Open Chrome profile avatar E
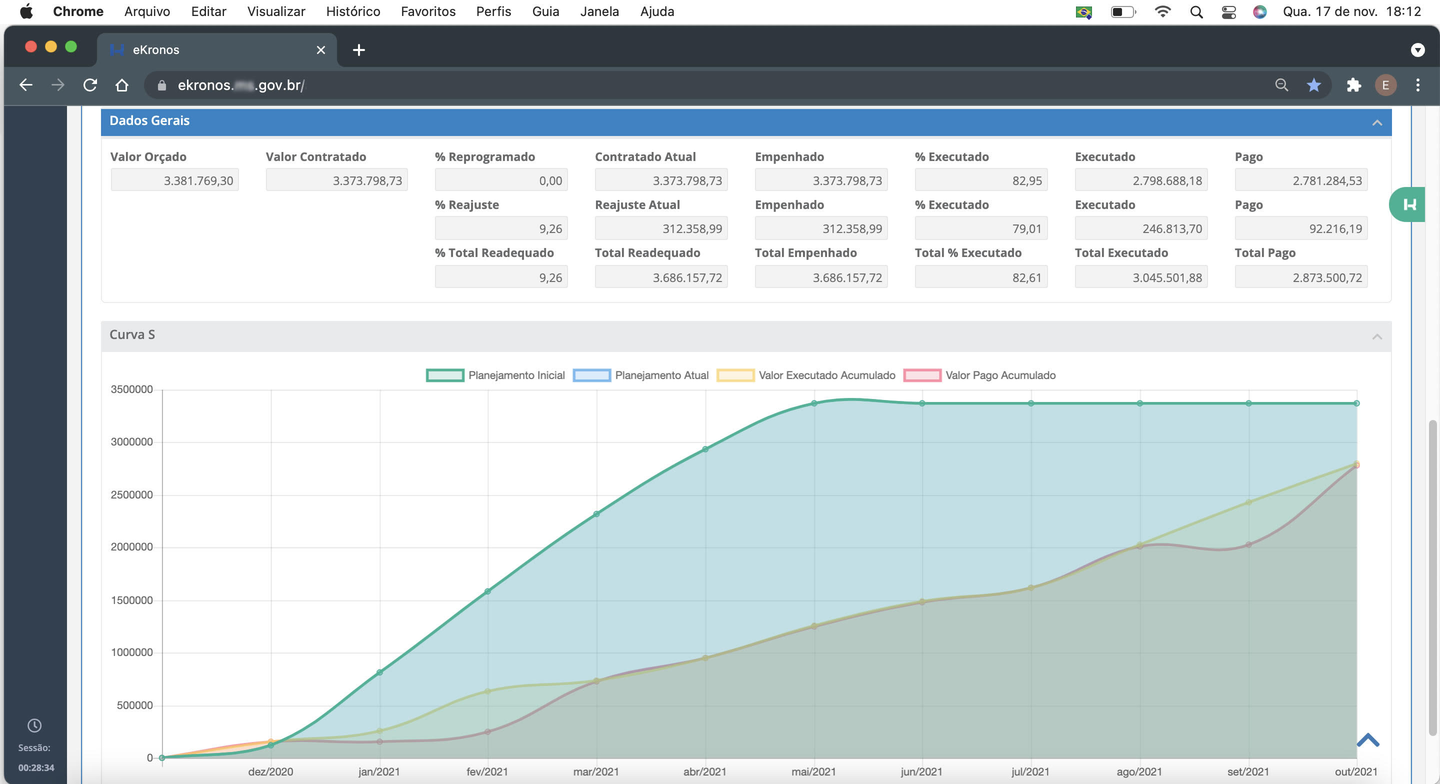Screen dimensions: 1440x784 coord(1385,85)
